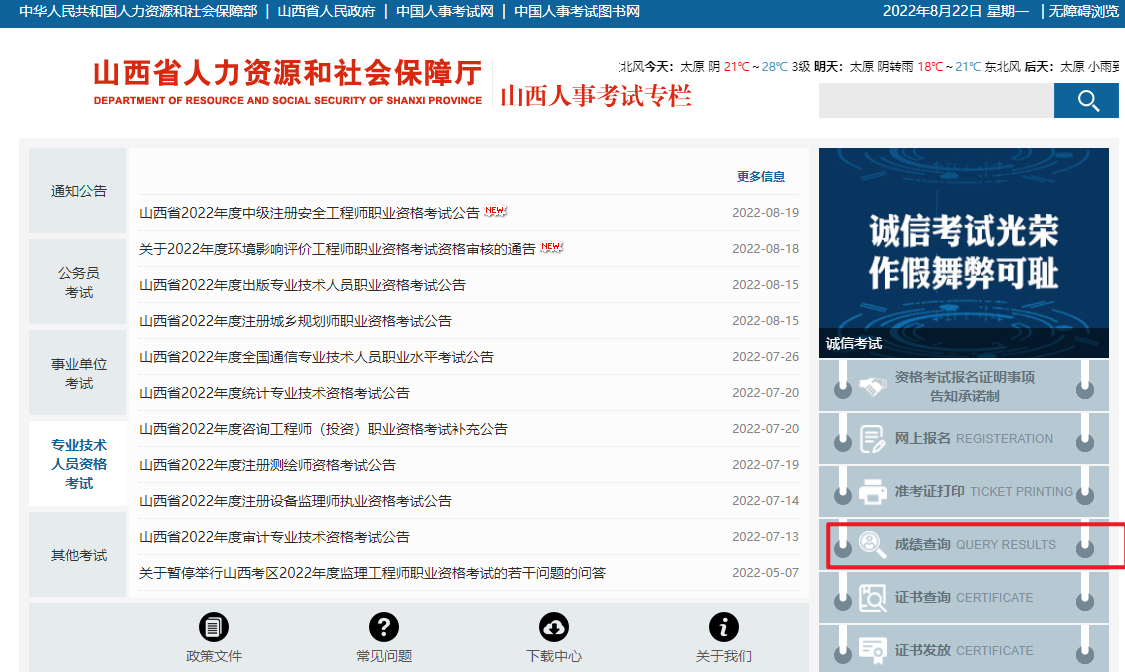
Task: Open the 政策文件 document icon
Action: (x=214, y=627)
